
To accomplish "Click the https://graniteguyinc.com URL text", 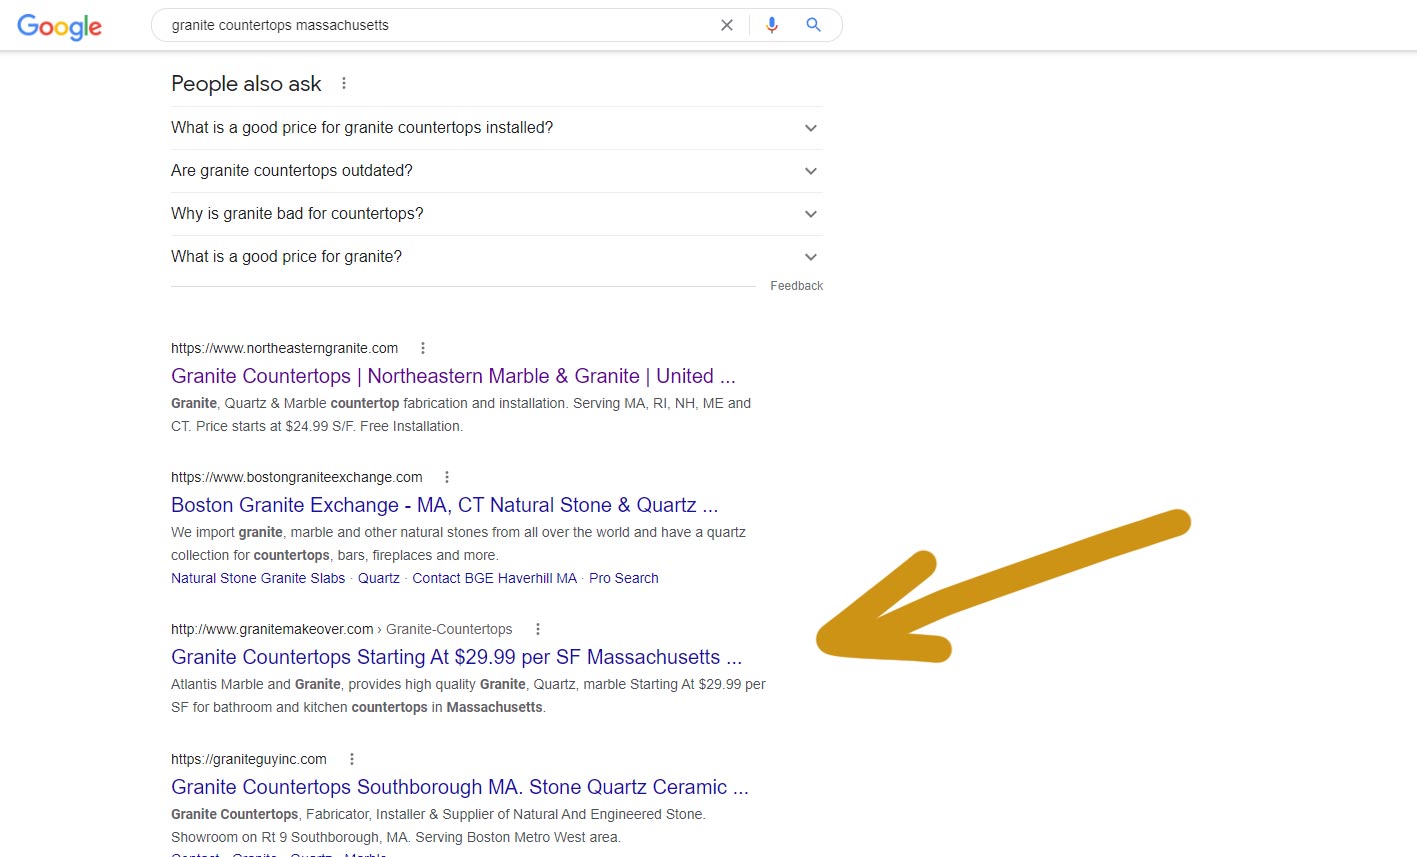I will (x=249, y=759).
